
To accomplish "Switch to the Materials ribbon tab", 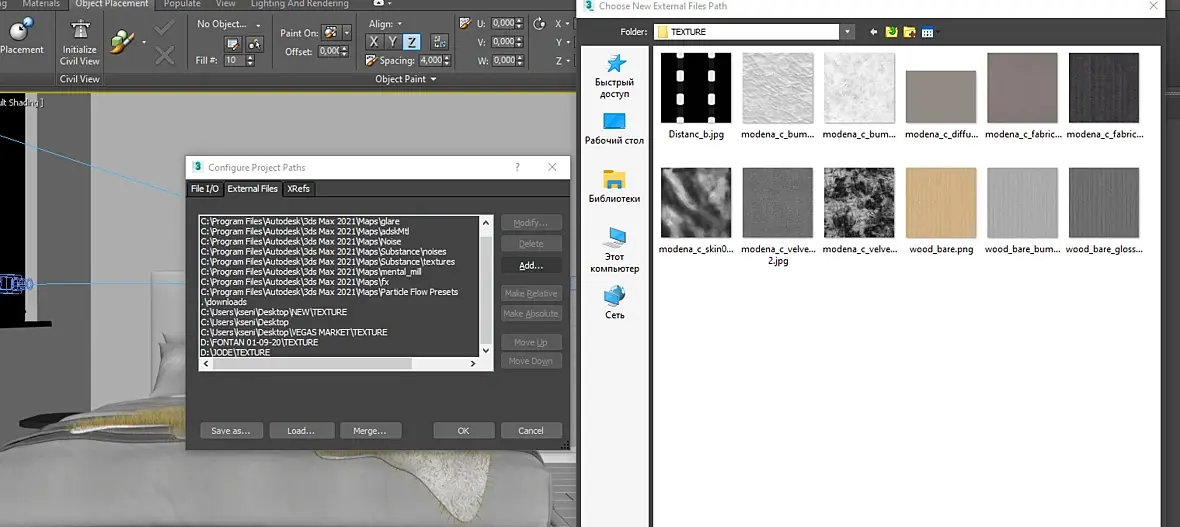I will [x=41, y=4].
